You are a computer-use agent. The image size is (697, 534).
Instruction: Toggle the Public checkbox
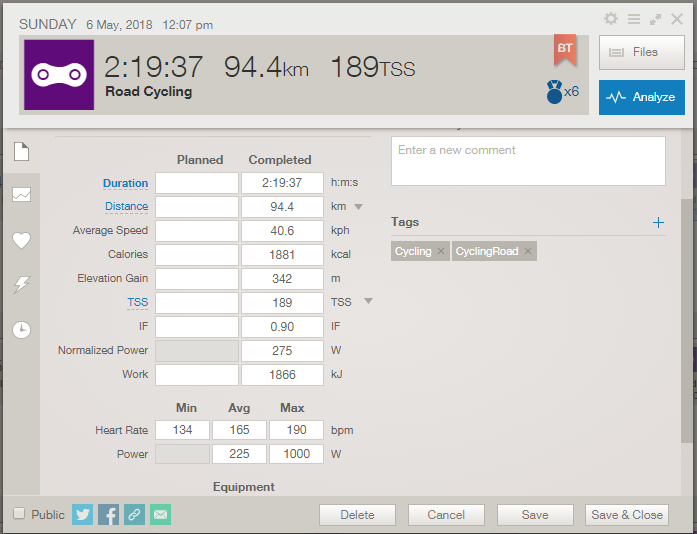19,514
